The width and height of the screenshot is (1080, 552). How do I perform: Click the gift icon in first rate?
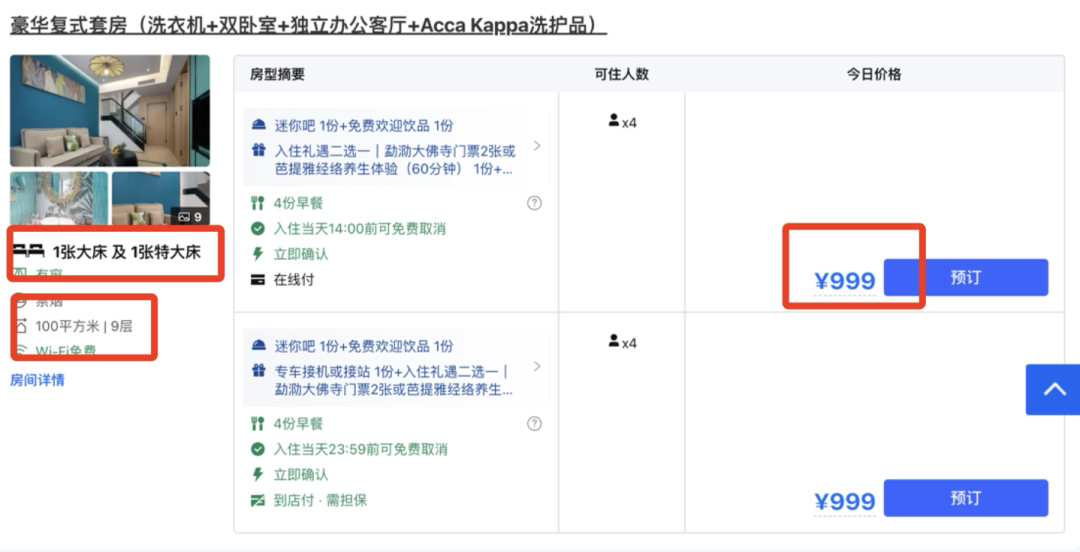pos(258,151)
